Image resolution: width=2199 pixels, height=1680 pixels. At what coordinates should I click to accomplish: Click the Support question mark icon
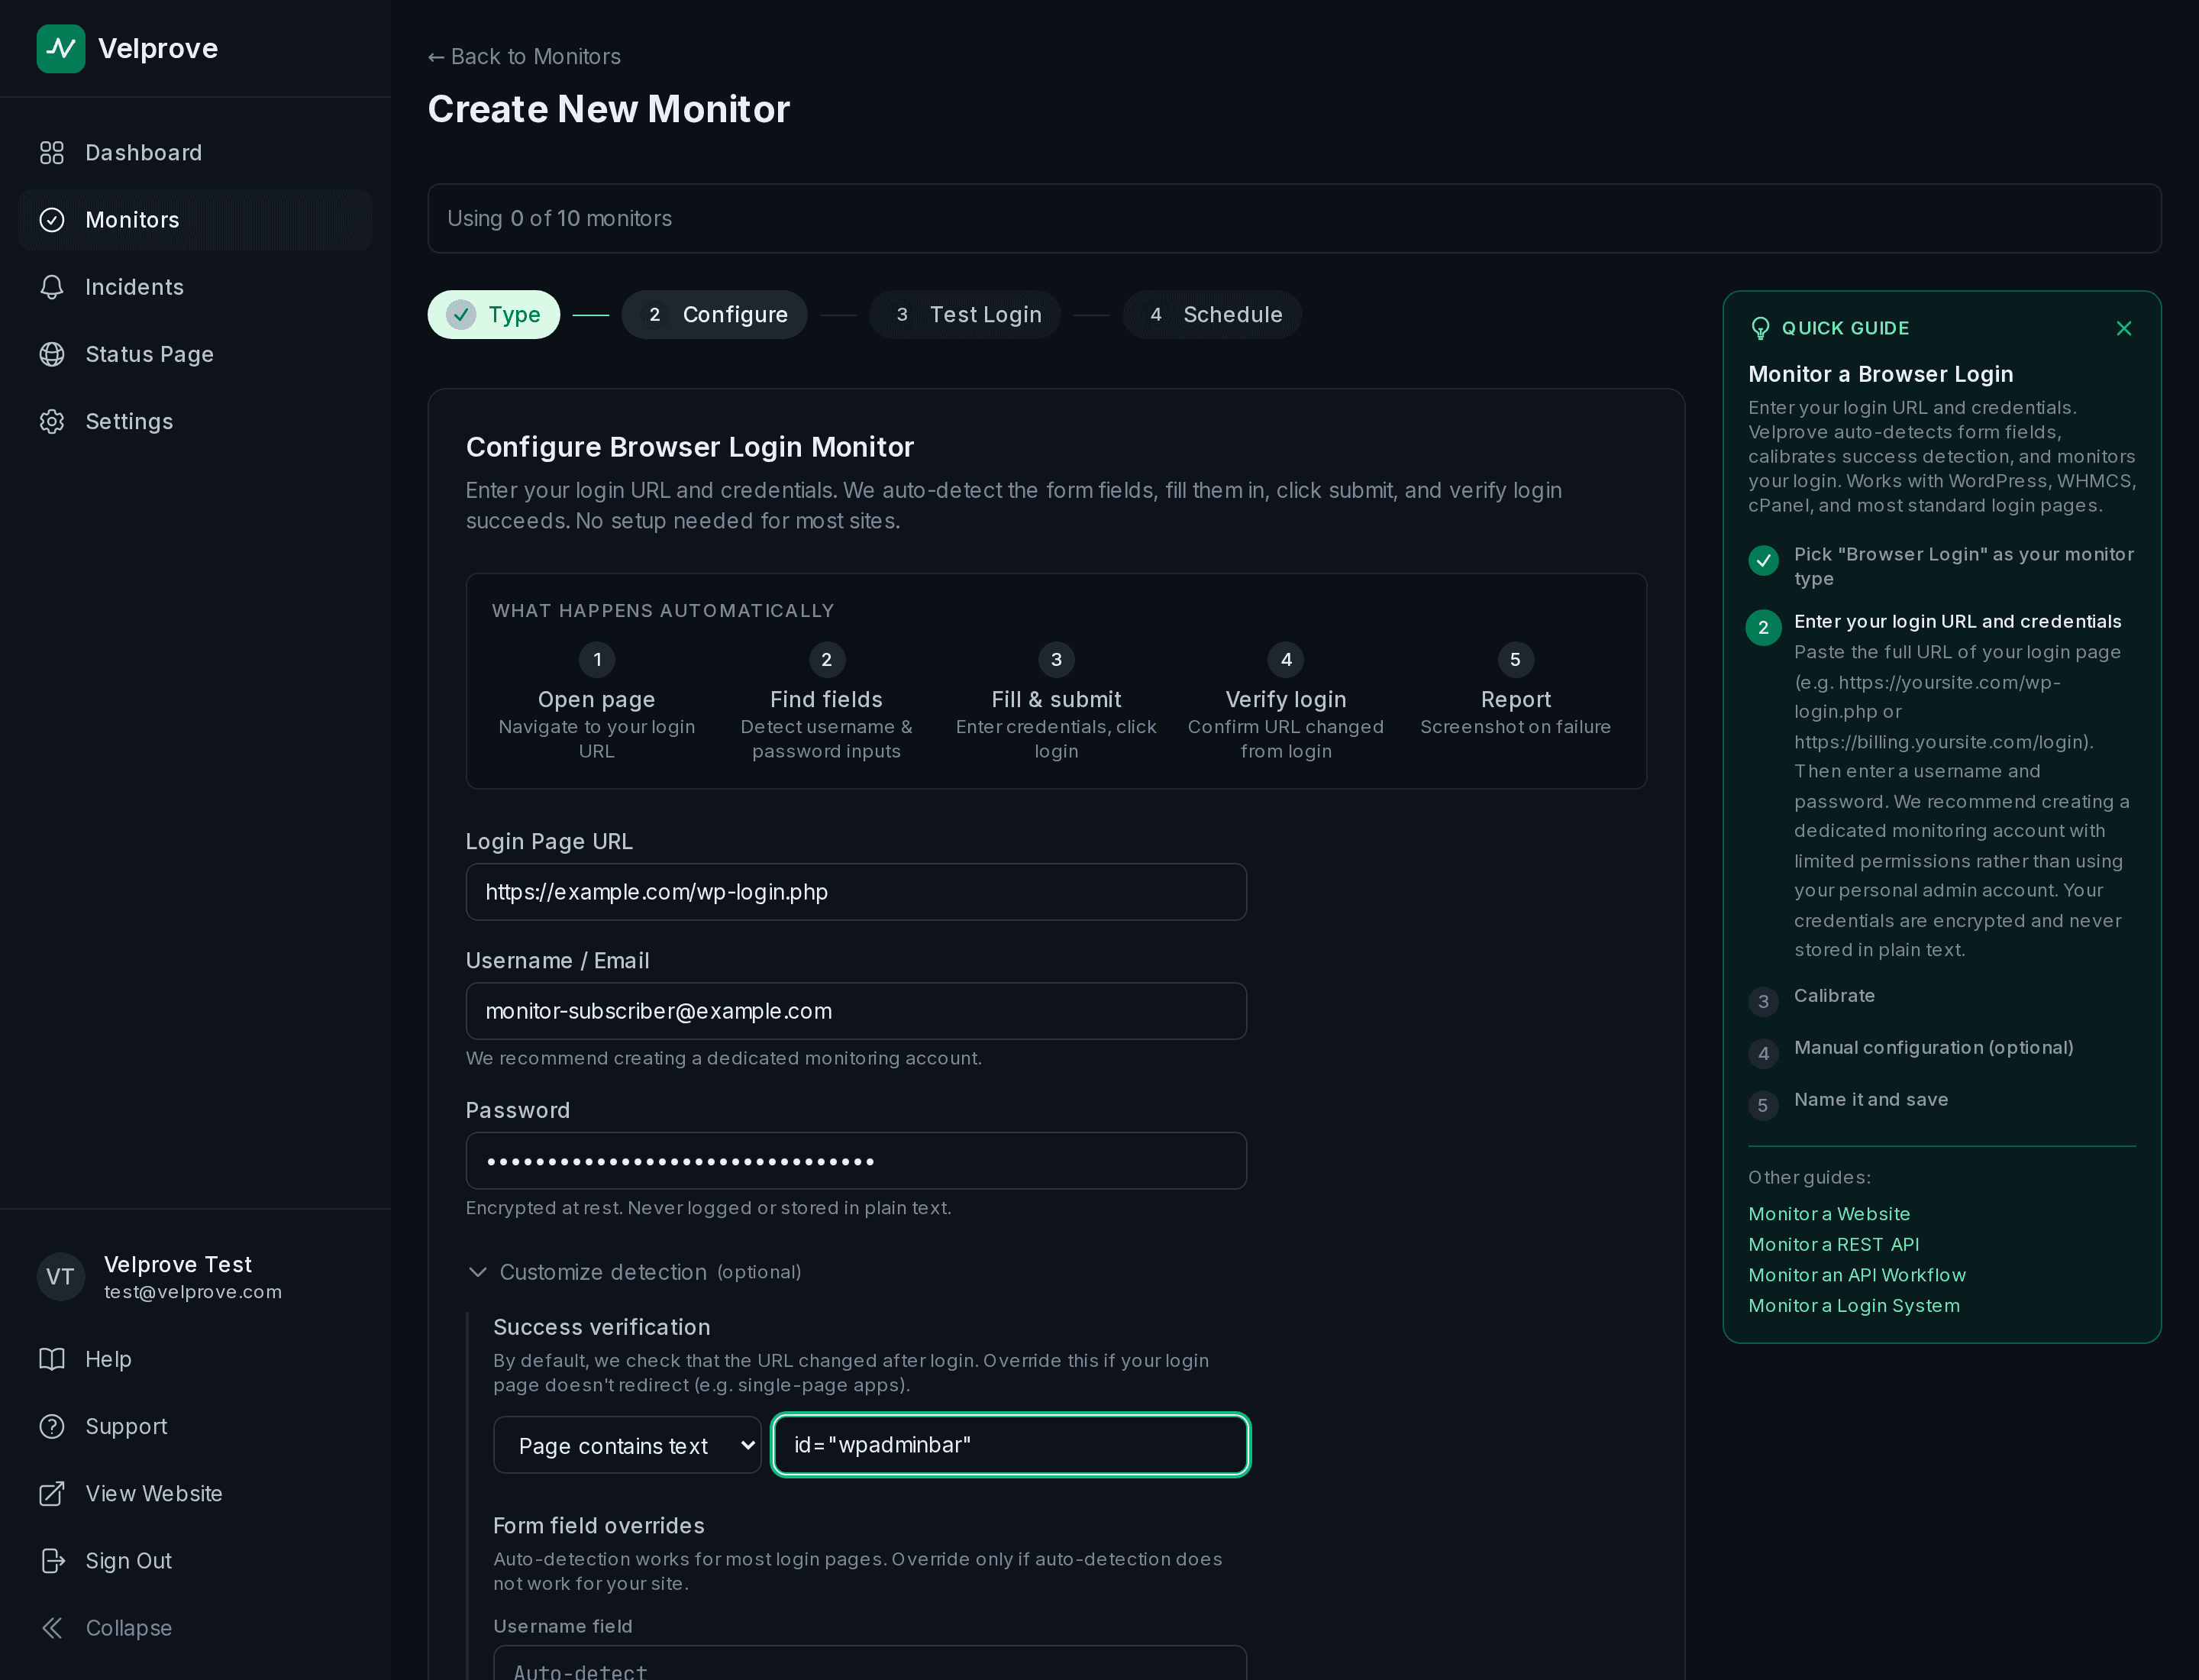coord(52,1426)
